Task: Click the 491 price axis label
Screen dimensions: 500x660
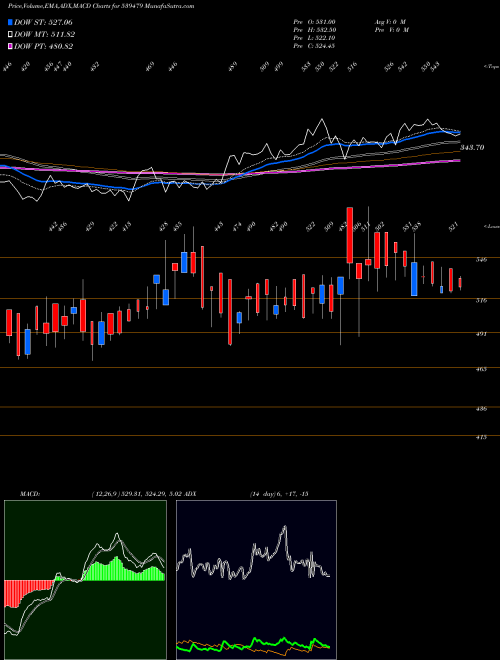Action: (482, 334)
